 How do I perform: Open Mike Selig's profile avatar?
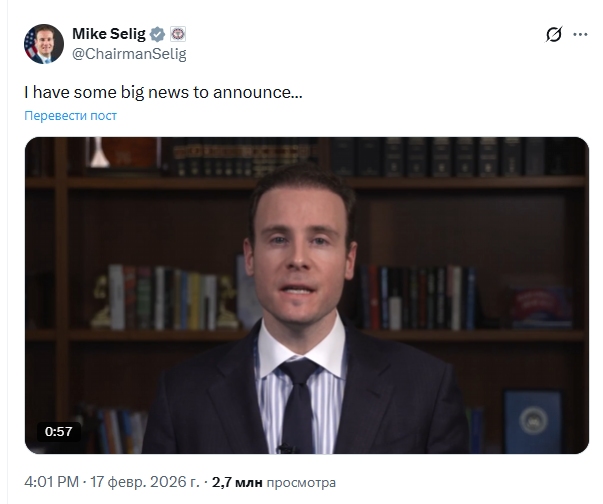point(44,44)
